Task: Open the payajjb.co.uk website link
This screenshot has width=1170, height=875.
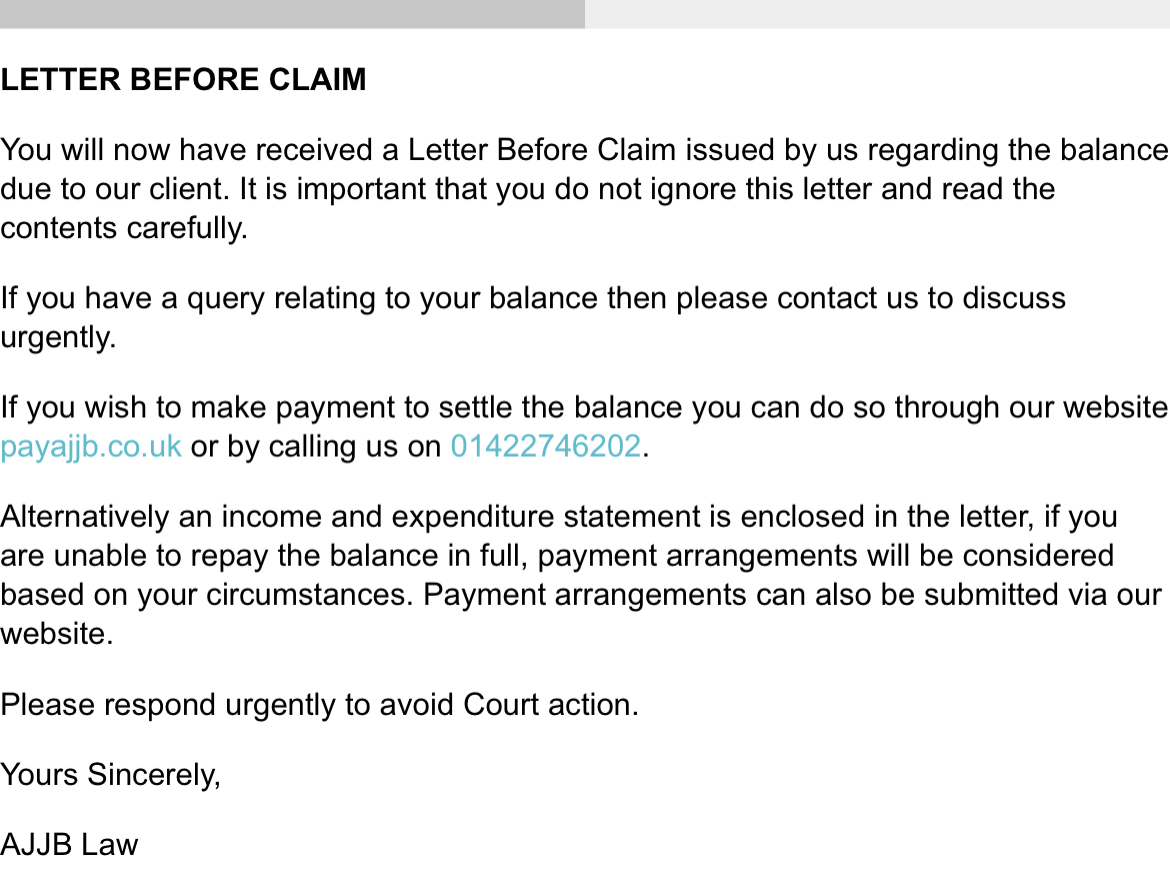Action: (91, 447)
